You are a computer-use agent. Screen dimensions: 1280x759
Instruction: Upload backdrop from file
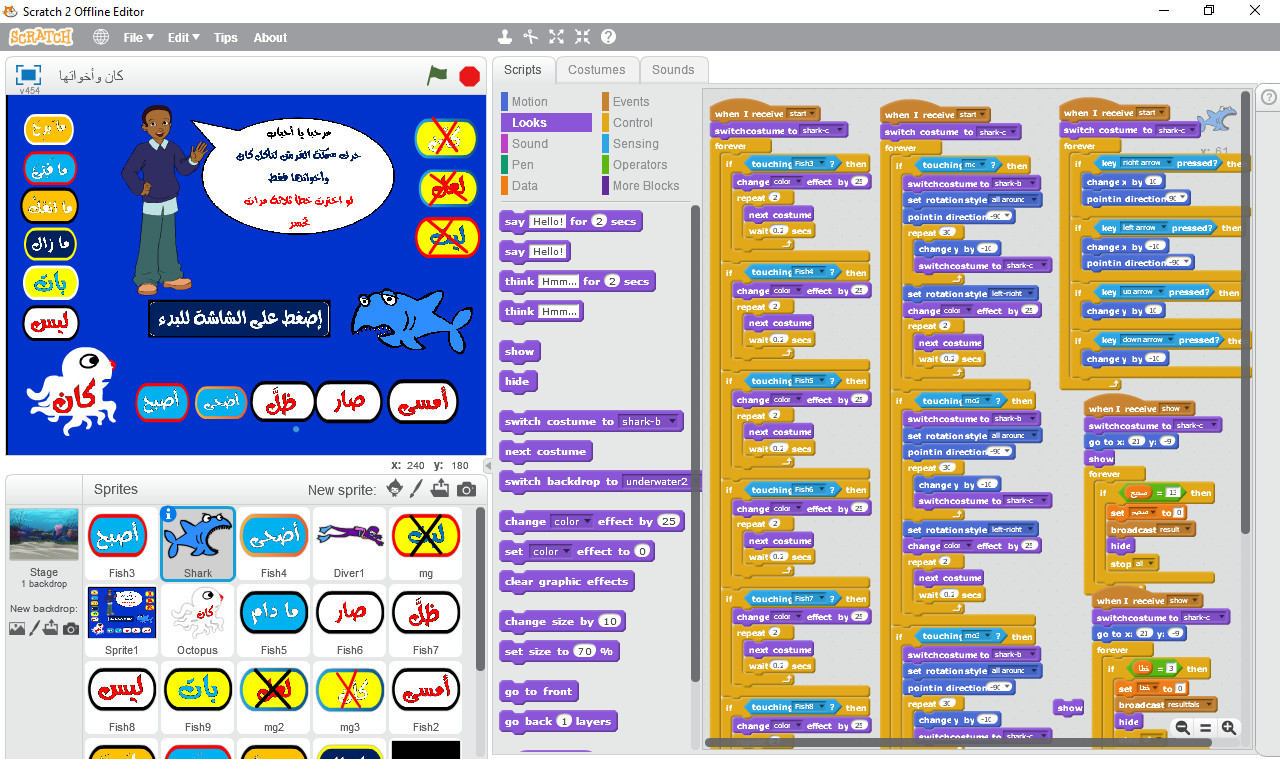52,628
